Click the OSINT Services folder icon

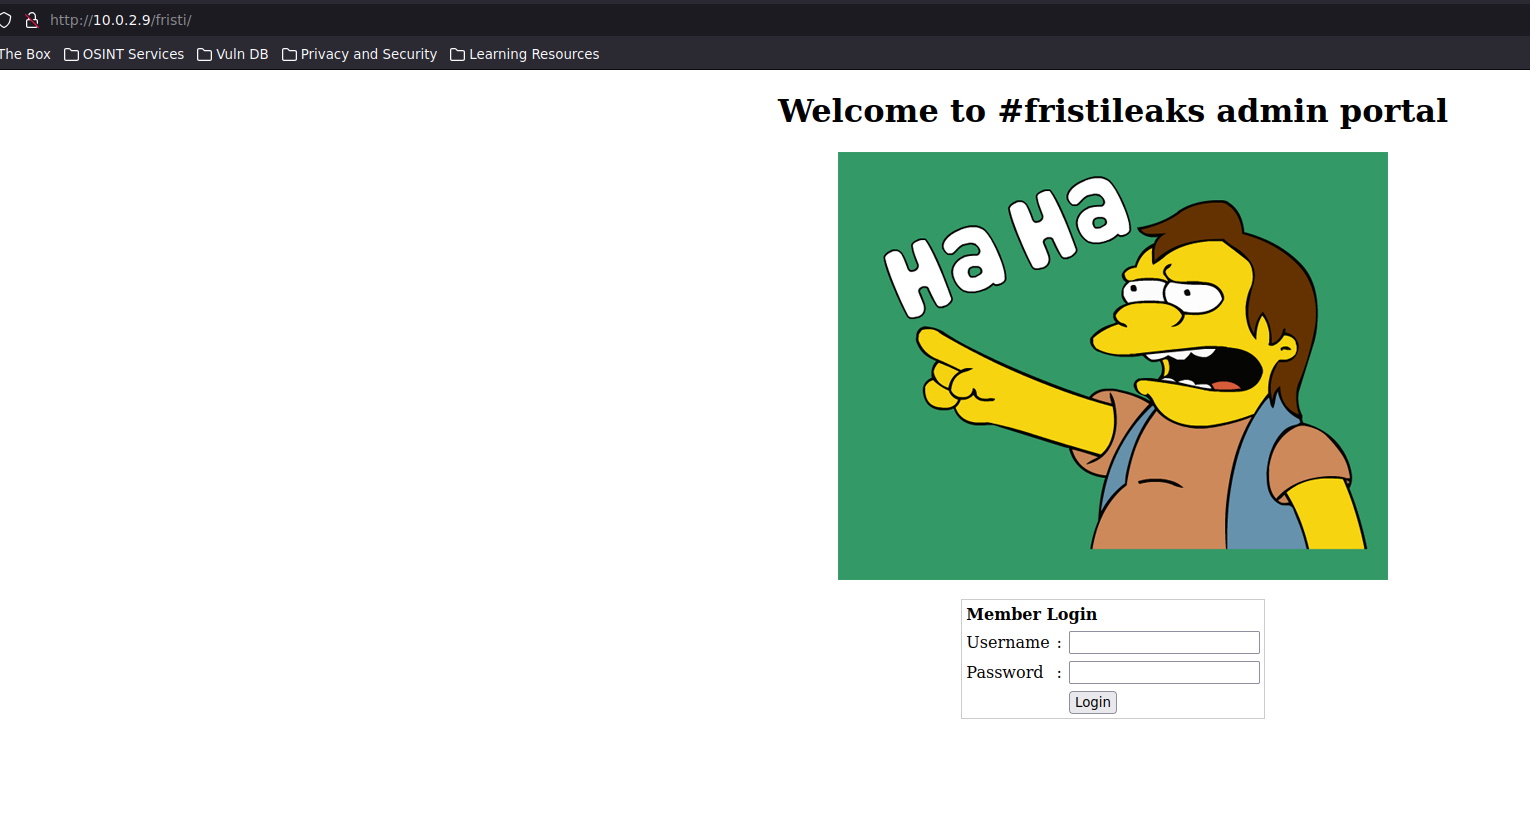click(x=71, y=55)
